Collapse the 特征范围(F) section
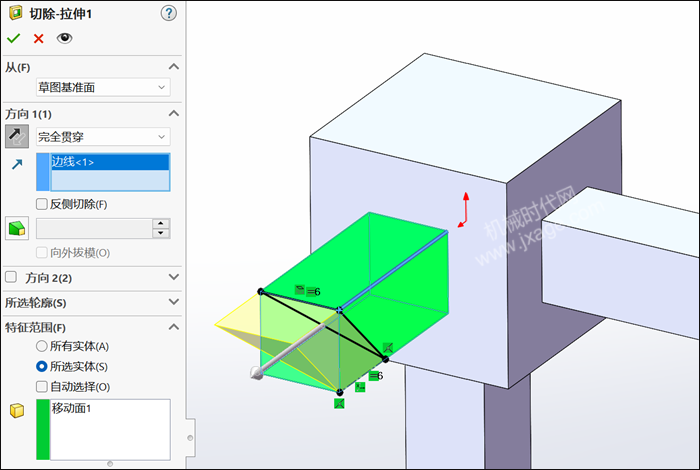Viewport: 700px width, 470px height. (174, 327)
